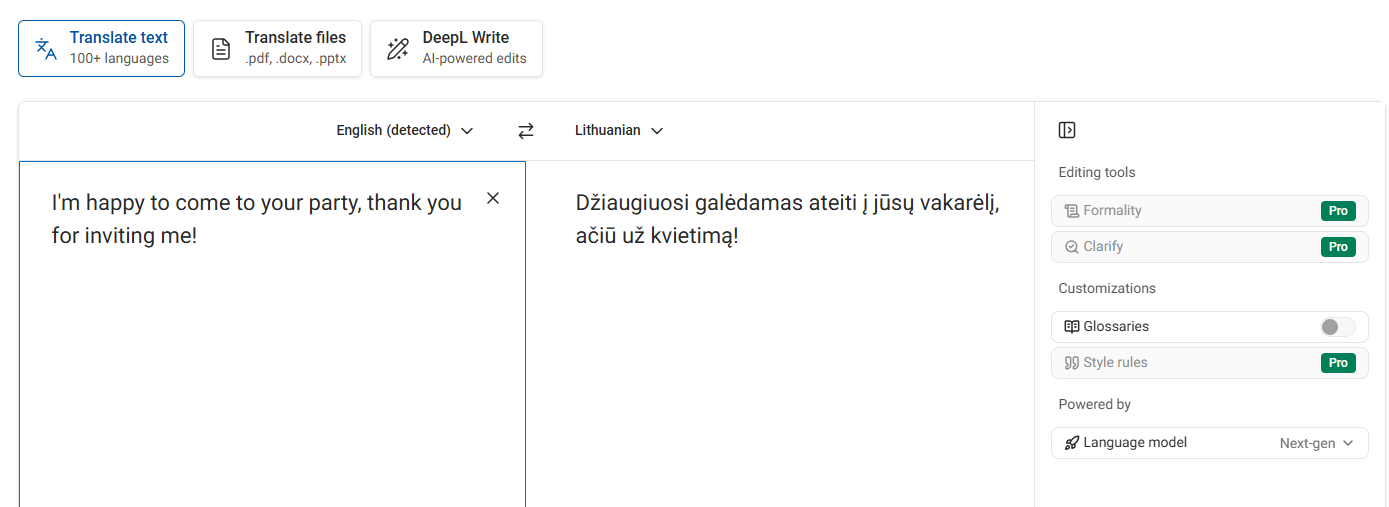Switch to the Translate text tab
This screenshot has width=1389, height=507.
pyautogui.click(x=101, y=48)
